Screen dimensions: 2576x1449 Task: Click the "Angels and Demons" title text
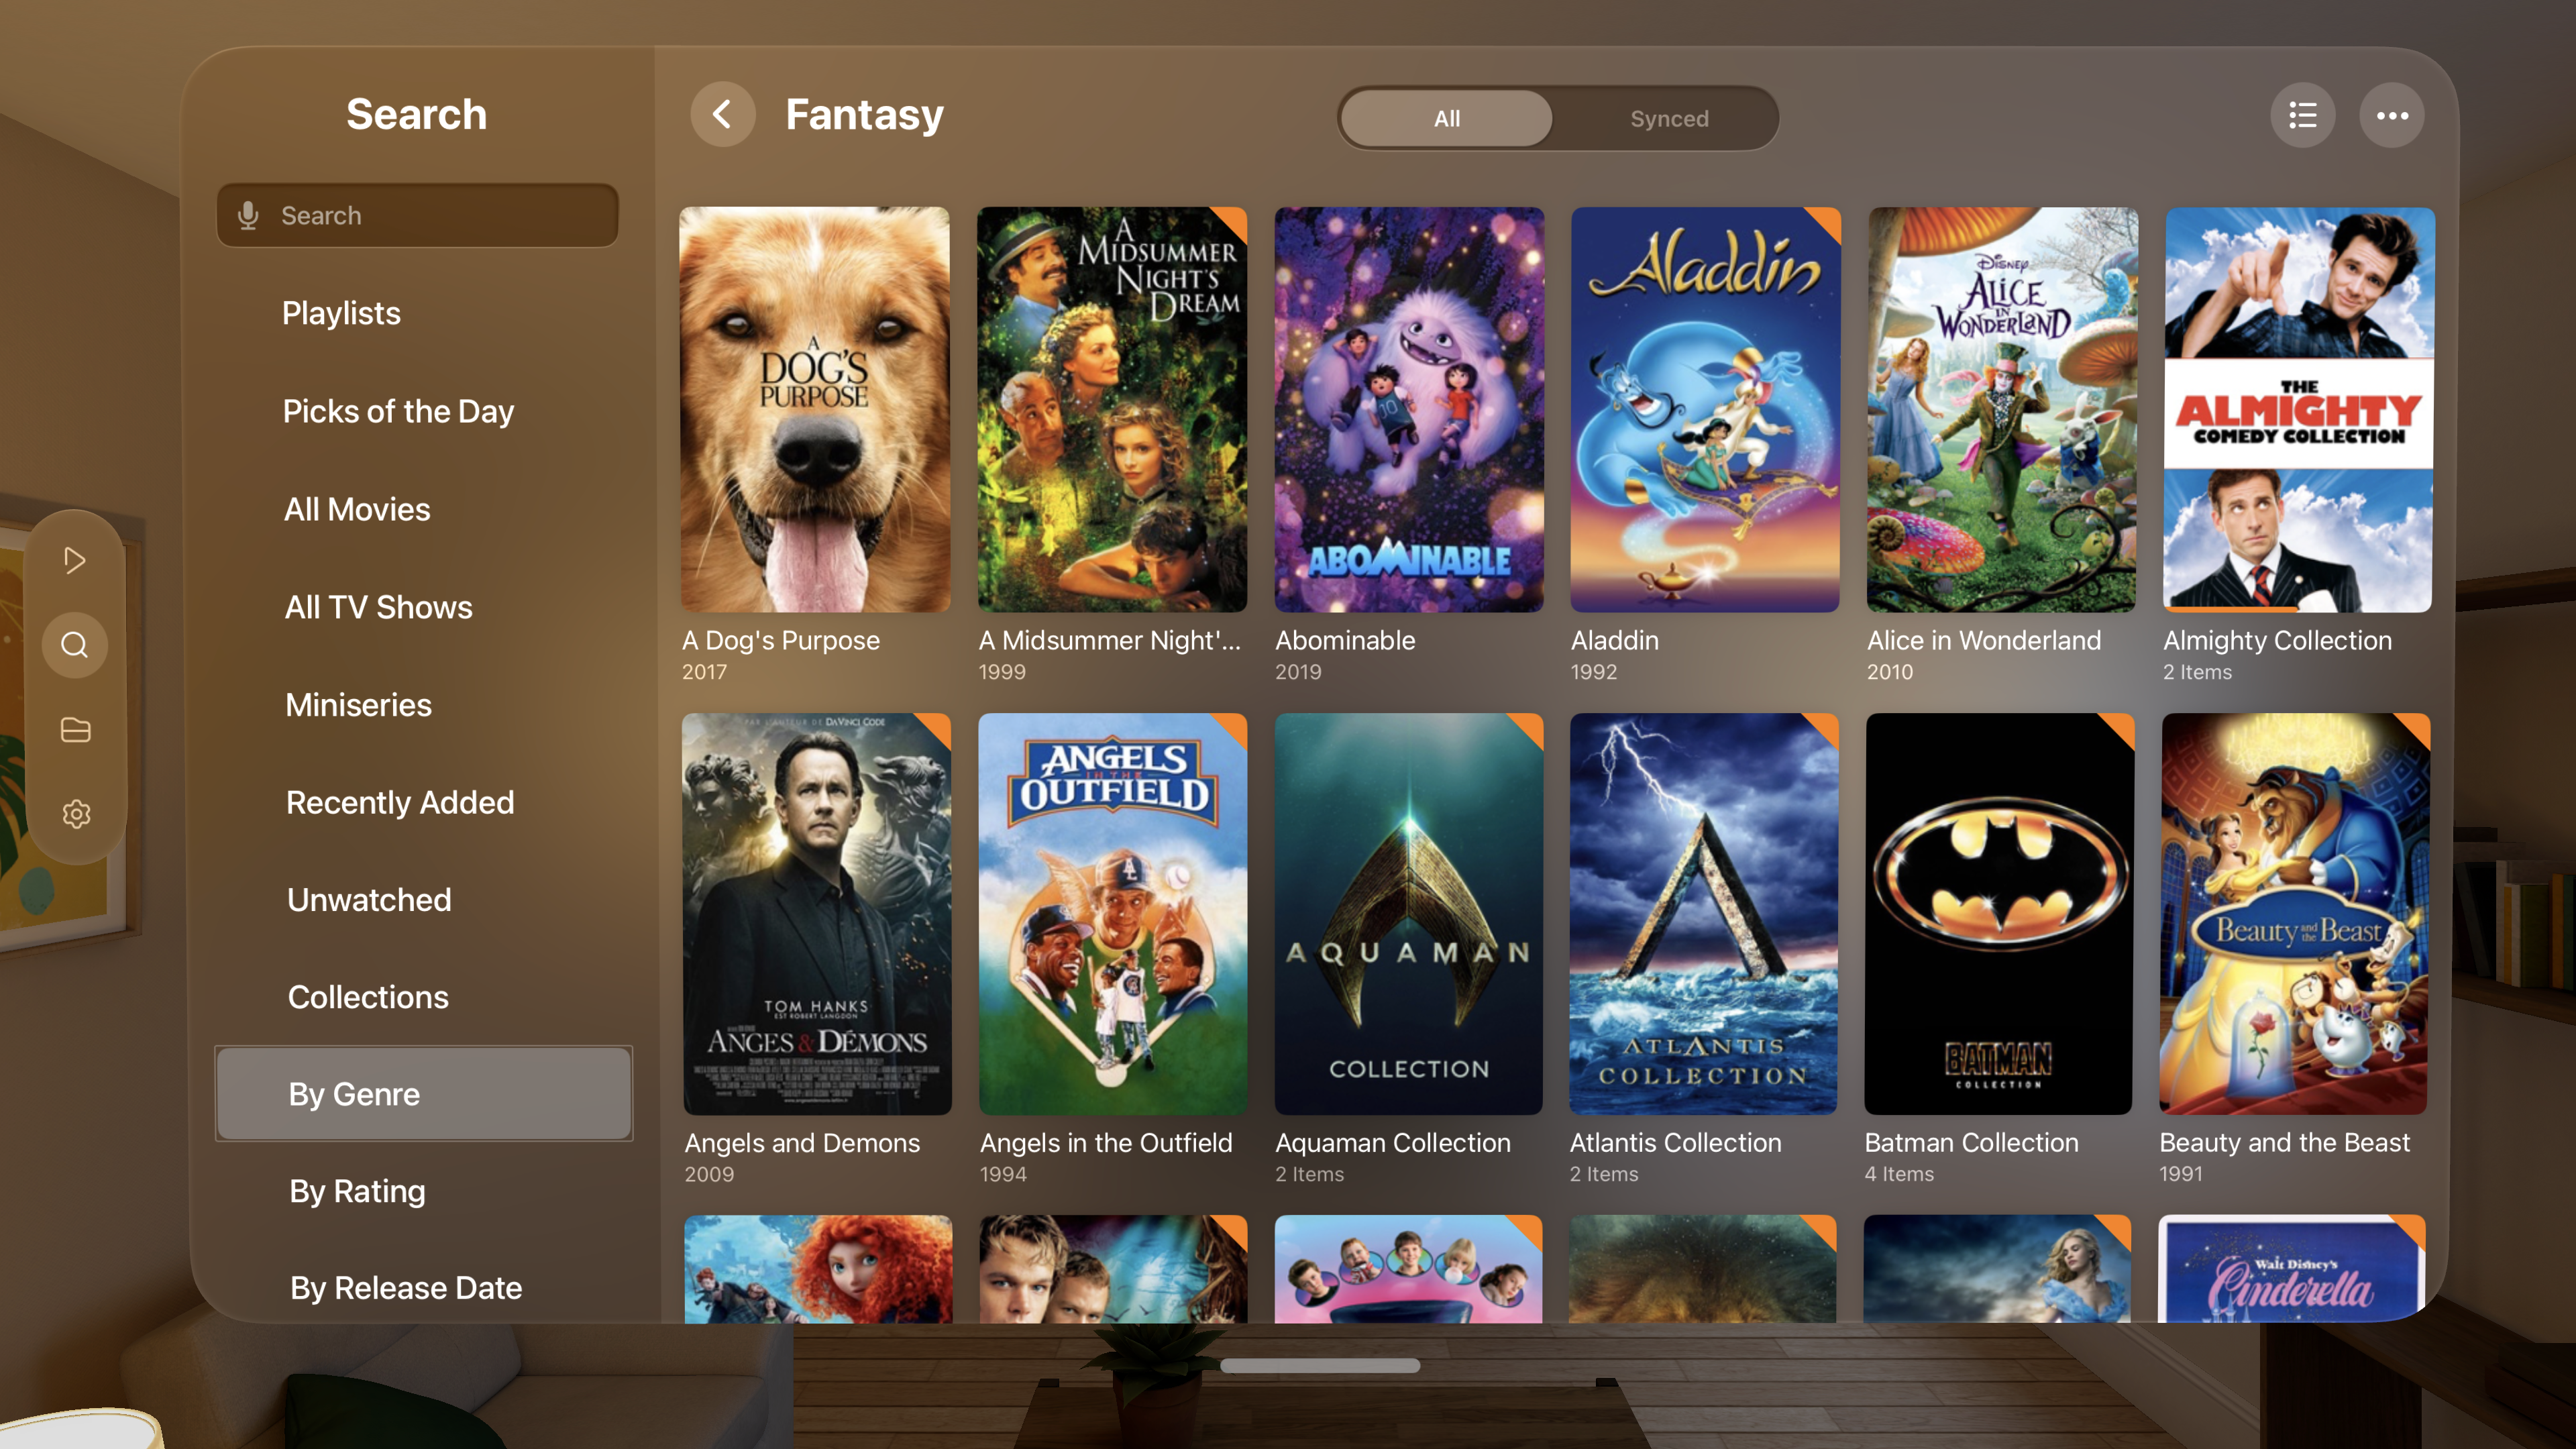[802, 1142]
